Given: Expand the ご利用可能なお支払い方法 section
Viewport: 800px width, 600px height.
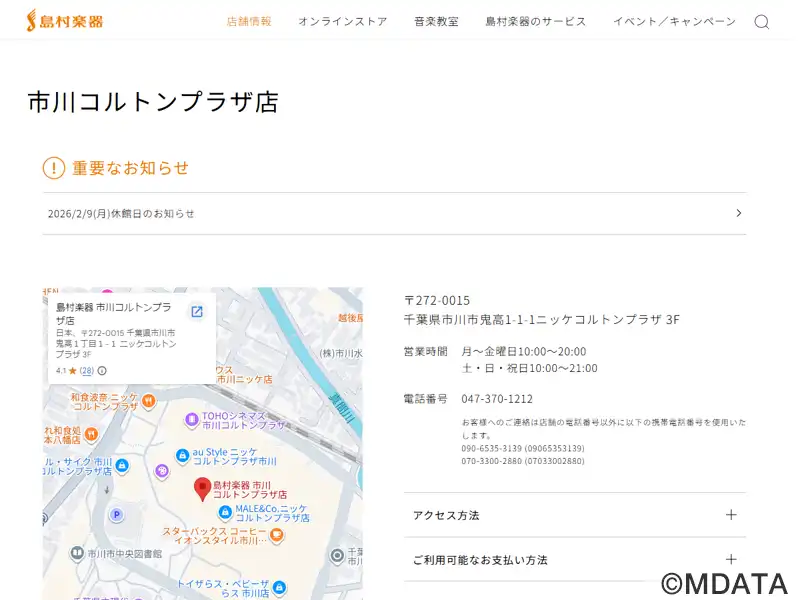Looking at the screenshot, I should tap(731, 560).
